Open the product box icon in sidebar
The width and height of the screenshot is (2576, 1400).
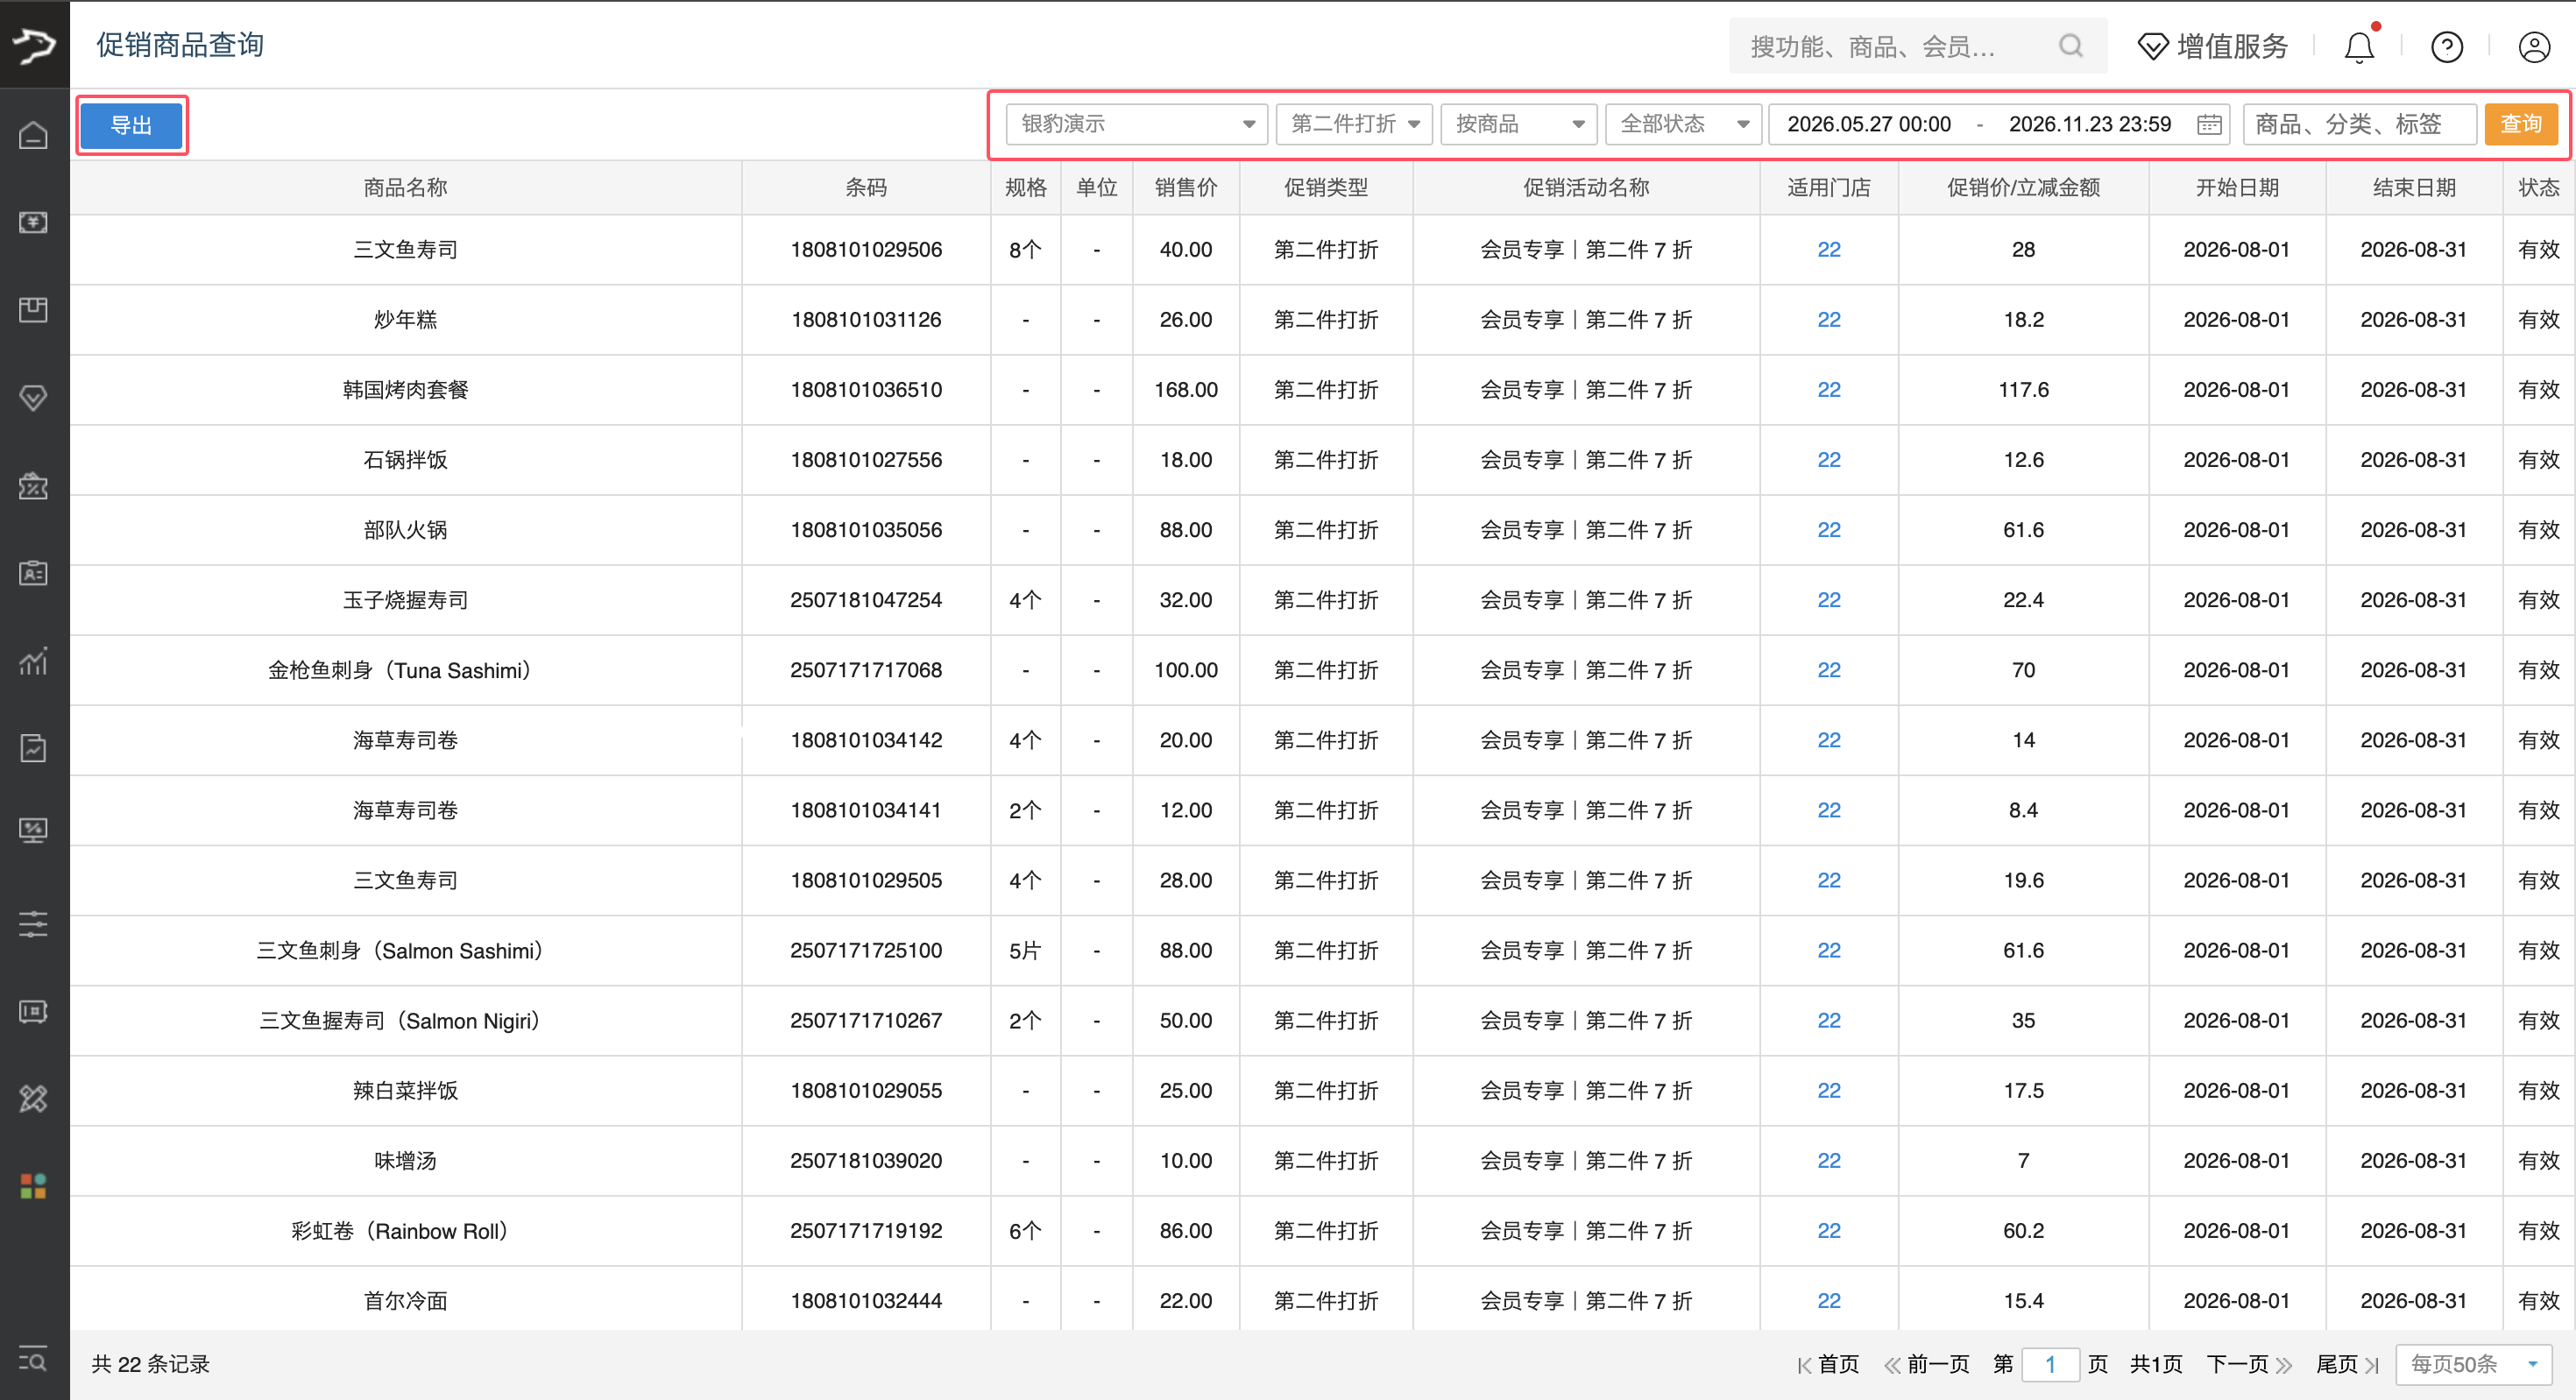click(x=34, y=310)
